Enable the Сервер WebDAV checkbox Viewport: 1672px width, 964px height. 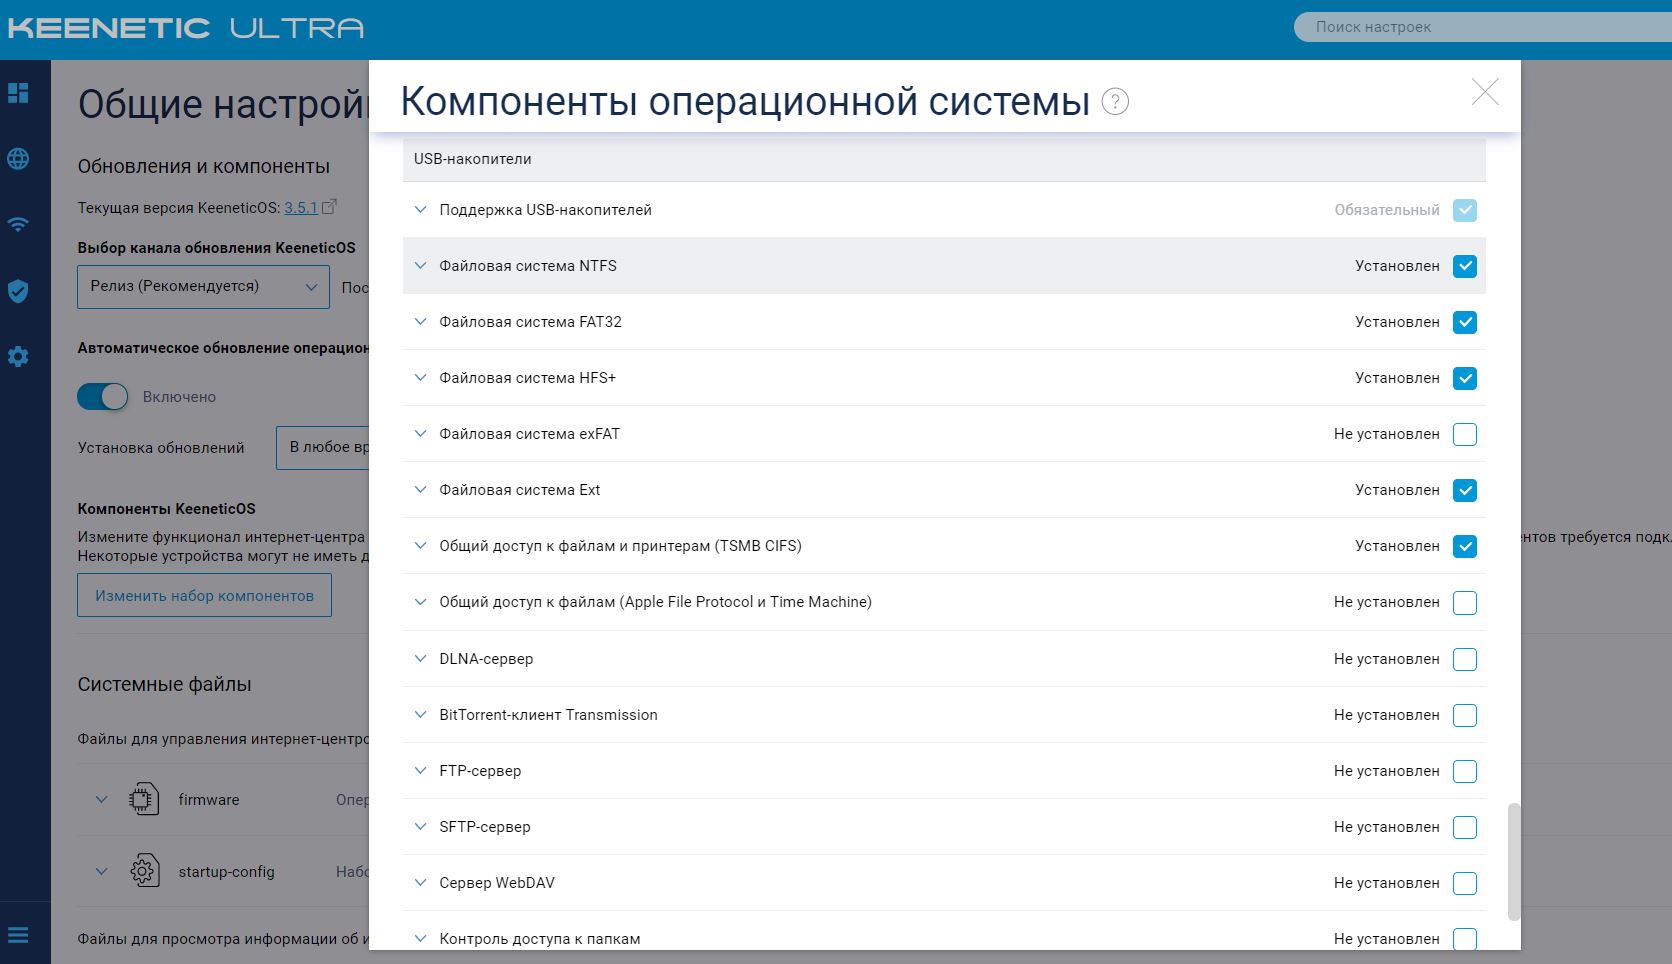pos(1465,883)
